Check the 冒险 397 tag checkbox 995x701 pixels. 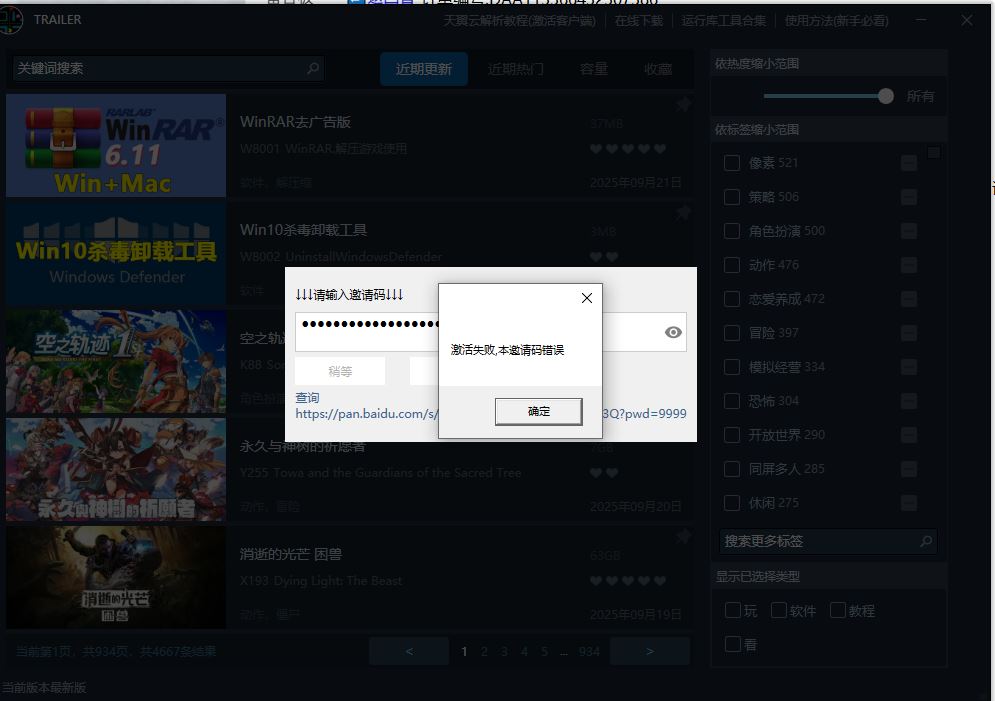[732, 333]
